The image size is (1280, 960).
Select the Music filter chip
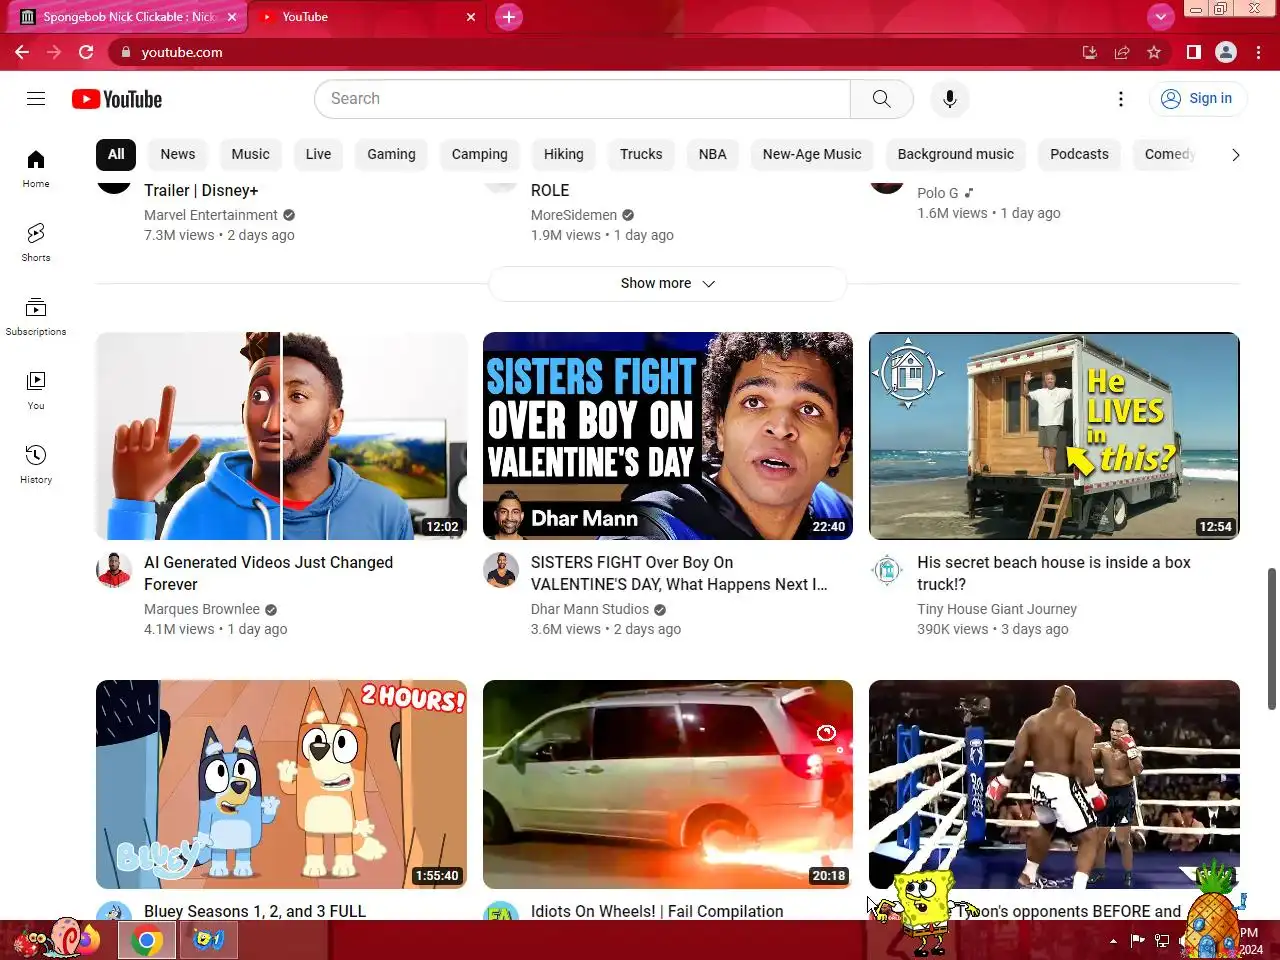[250, 154]
